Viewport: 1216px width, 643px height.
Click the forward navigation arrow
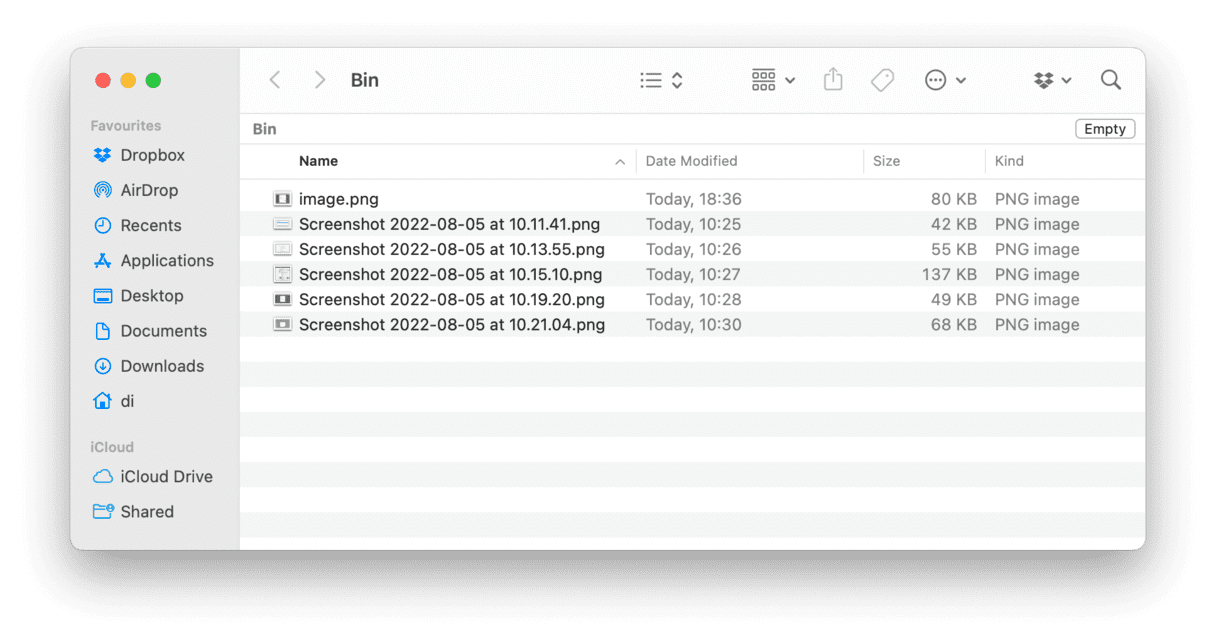[318, 80]
